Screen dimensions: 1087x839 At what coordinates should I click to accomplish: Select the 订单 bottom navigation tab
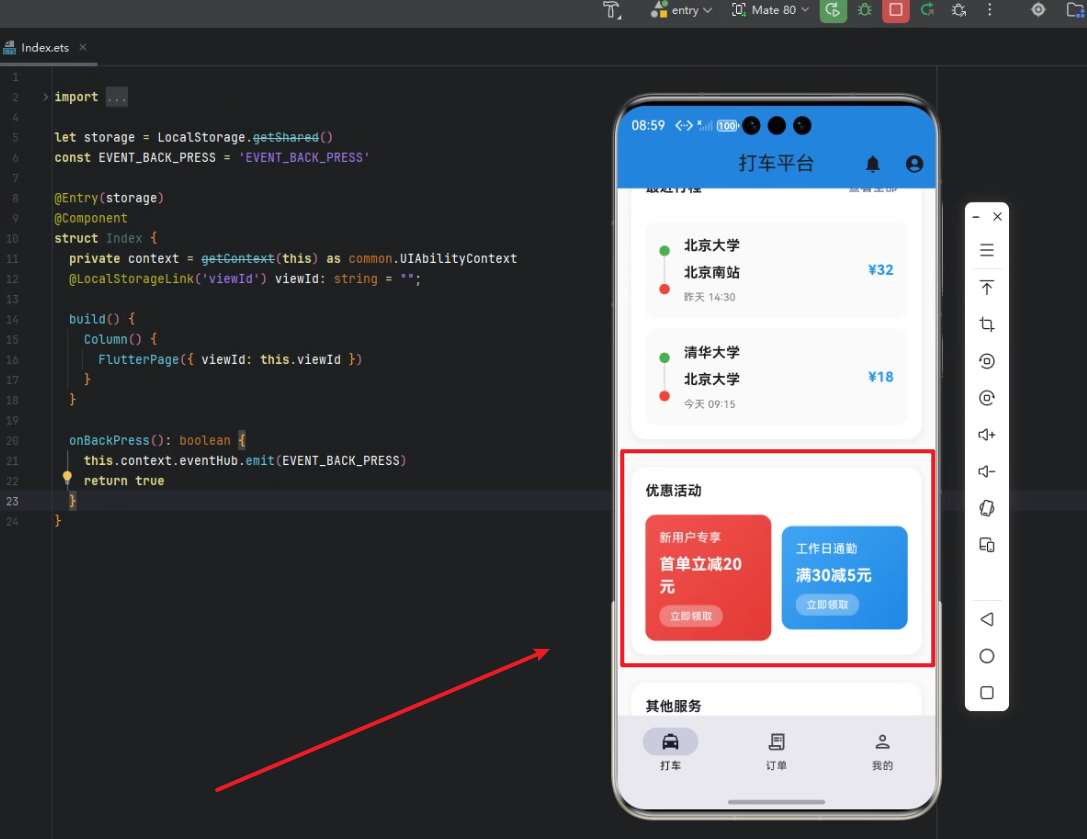pyautogui.click(x=776, y=750)
